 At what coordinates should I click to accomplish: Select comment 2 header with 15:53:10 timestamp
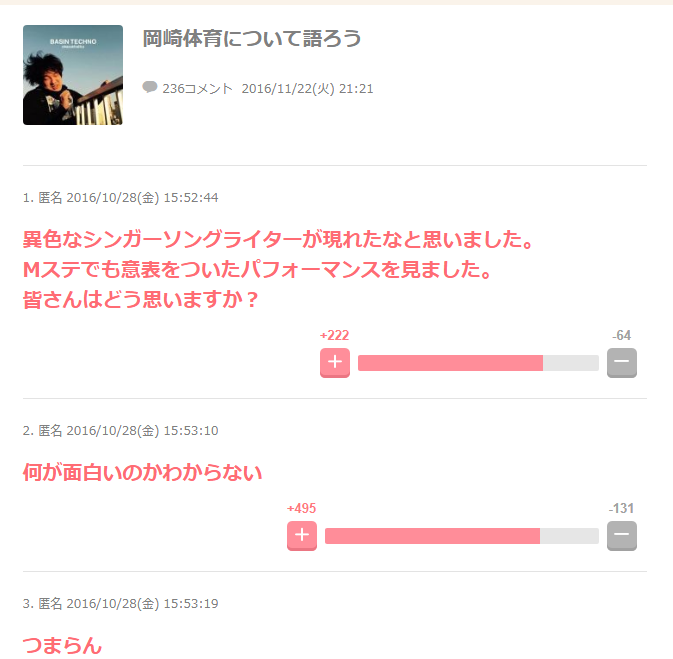click(121, 431)
